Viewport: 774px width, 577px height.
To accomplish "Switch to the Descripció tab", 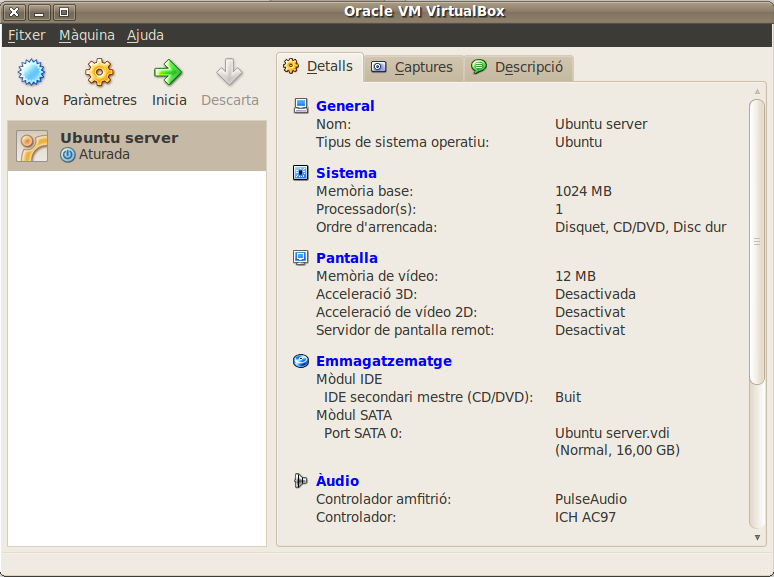I will tap(517, 67).
